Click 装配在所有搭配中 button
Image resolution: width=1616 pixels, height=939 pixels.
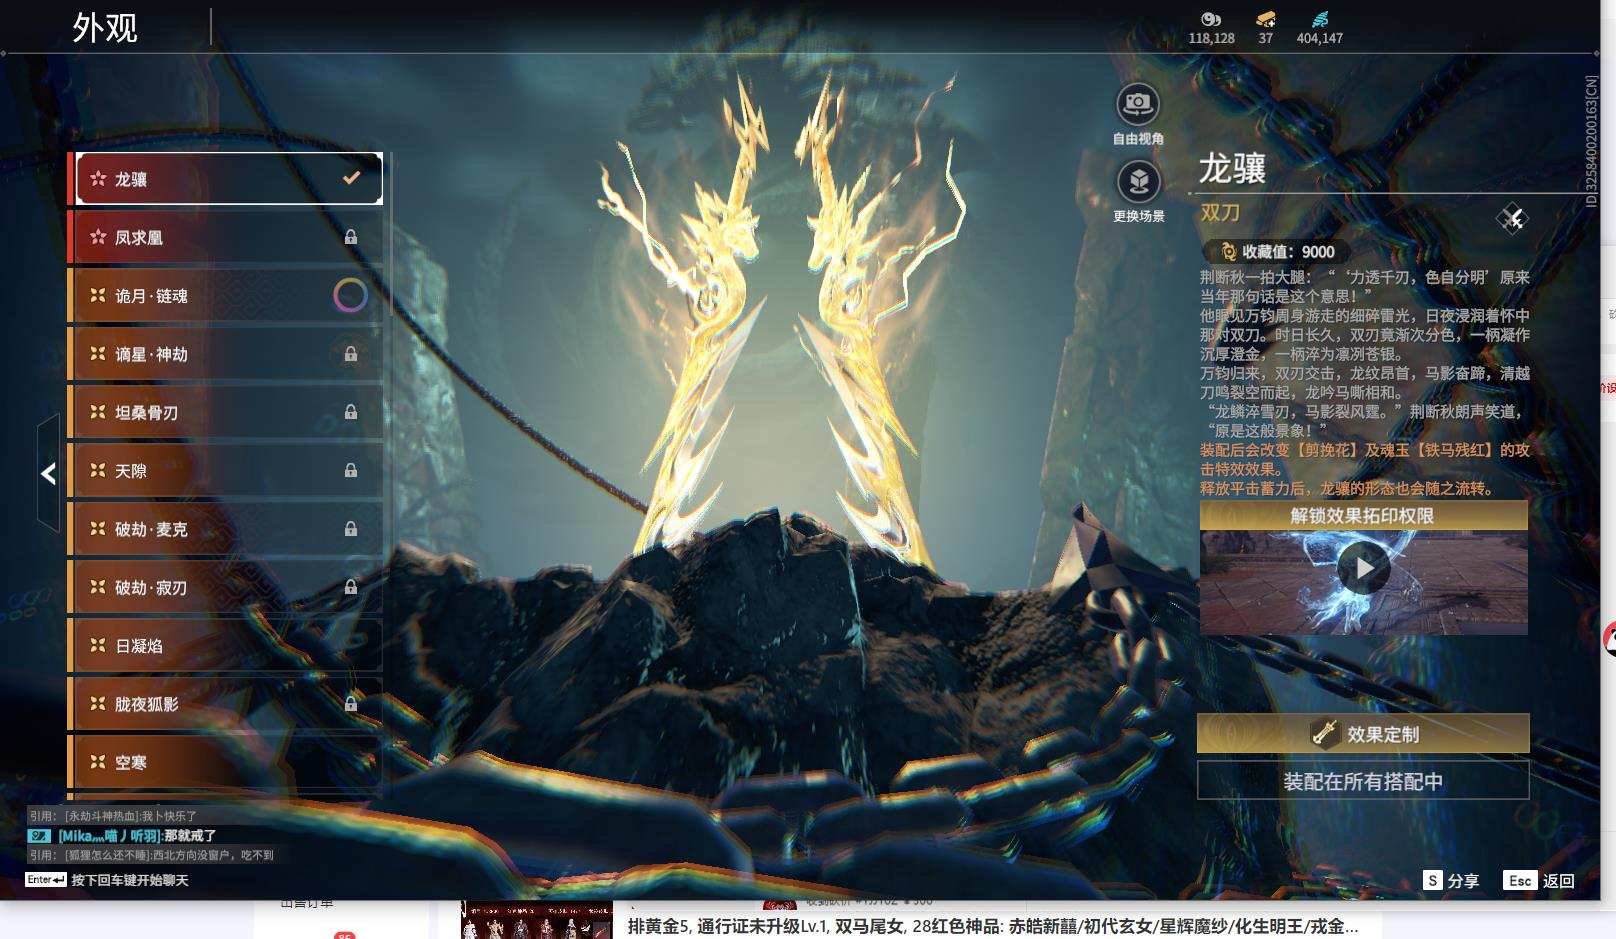pos(1363,781)
